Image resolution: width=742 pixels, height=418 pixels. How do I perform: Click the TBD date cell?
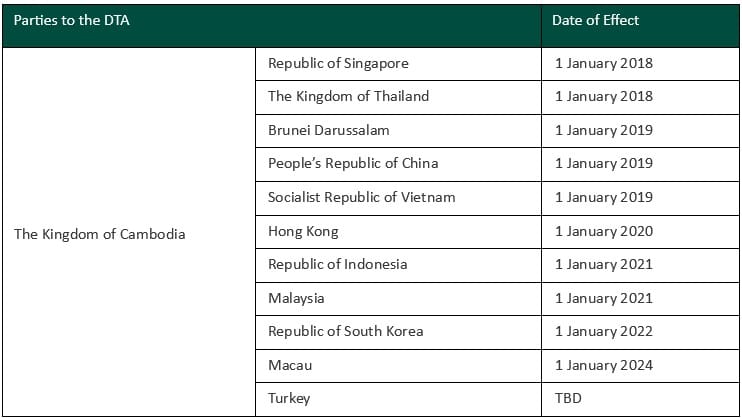(x=568, y=398)
